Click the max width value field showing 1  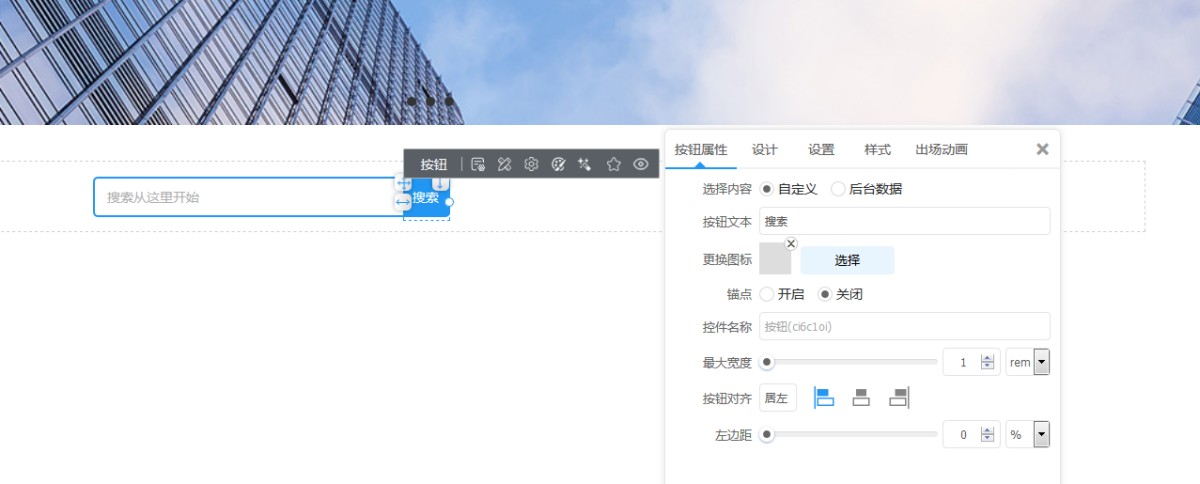(x=962, y=363)
